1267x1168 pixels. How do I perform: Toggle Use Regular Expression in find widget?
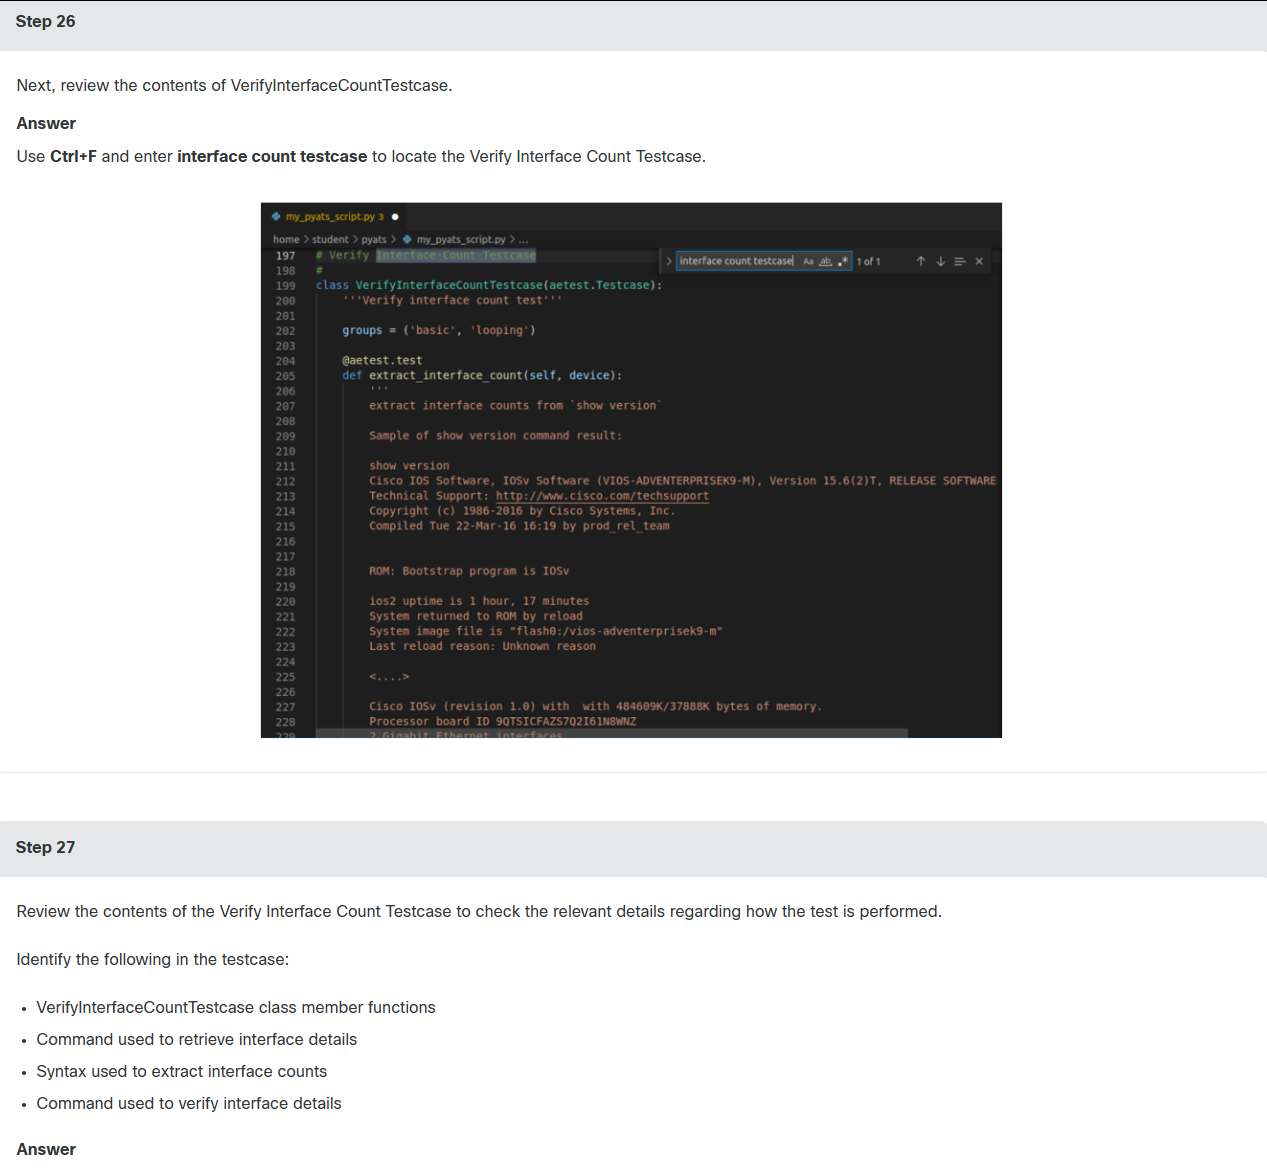(x=843, y=261)
